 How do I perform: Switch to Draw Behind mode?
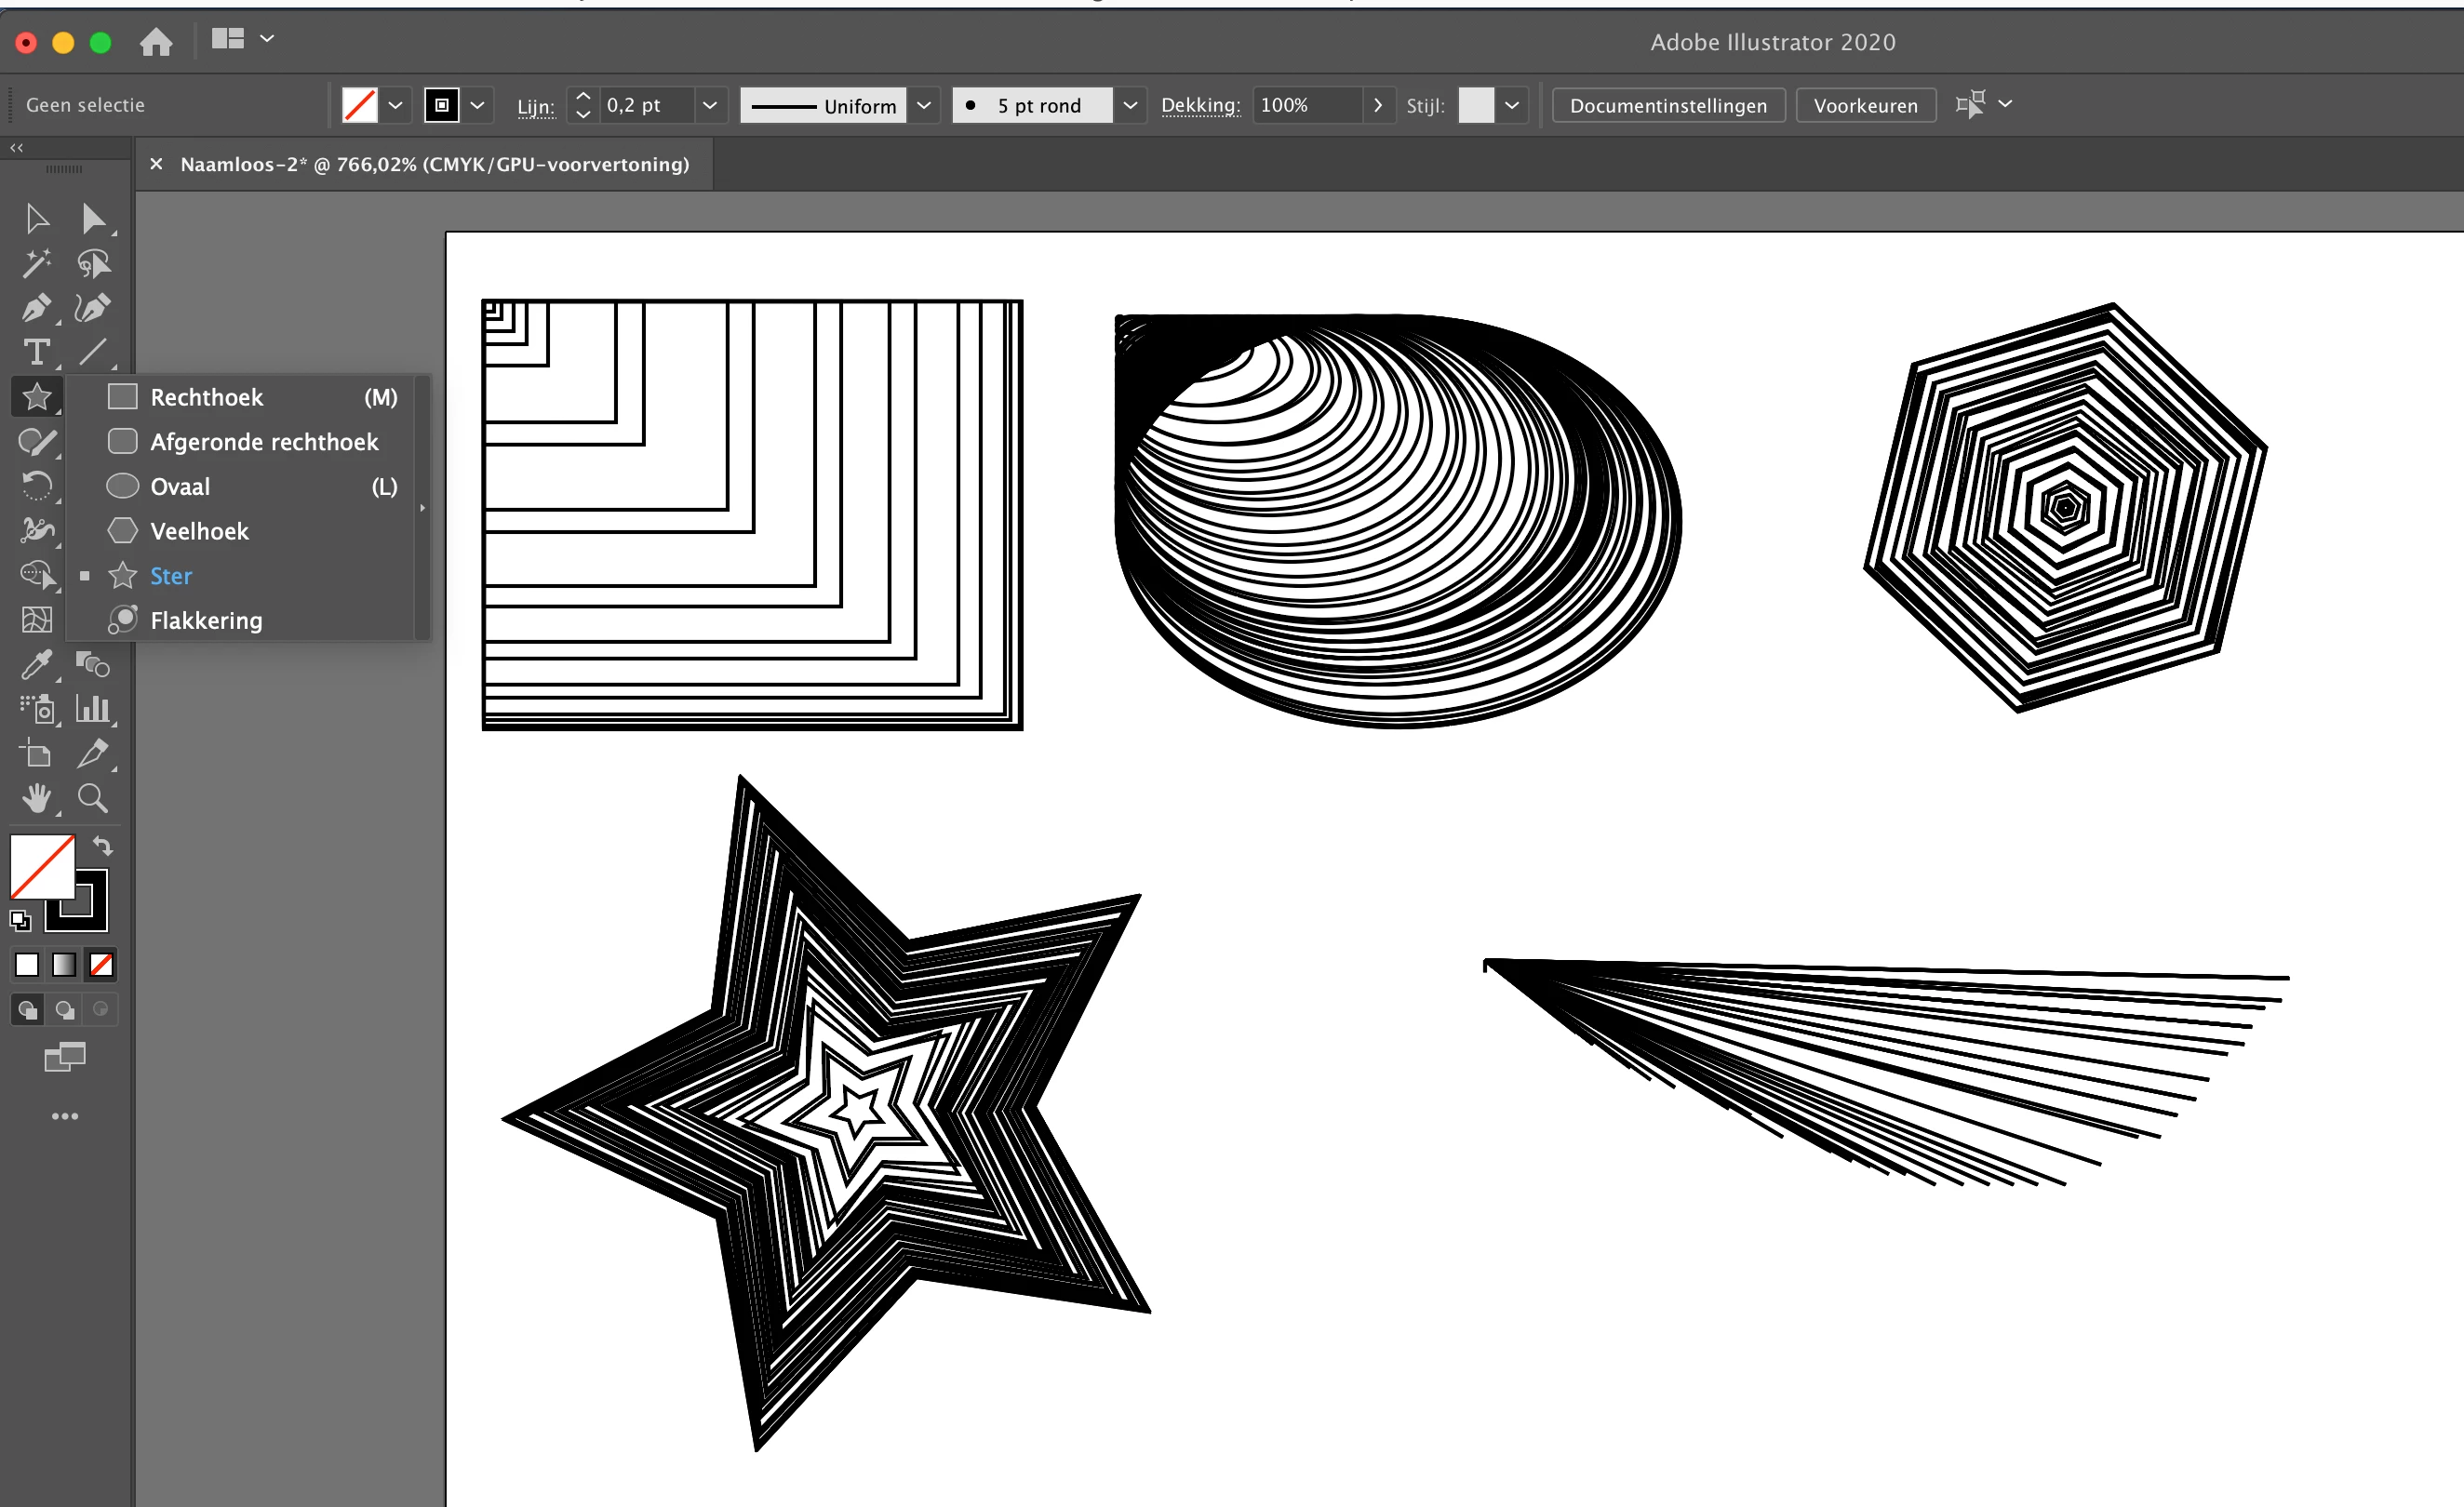65,1010
